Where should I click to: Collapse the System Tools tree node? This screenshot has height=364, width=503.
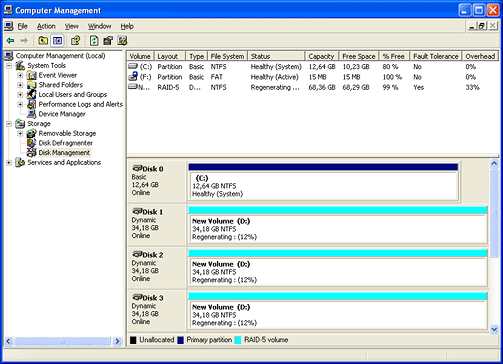9,66
